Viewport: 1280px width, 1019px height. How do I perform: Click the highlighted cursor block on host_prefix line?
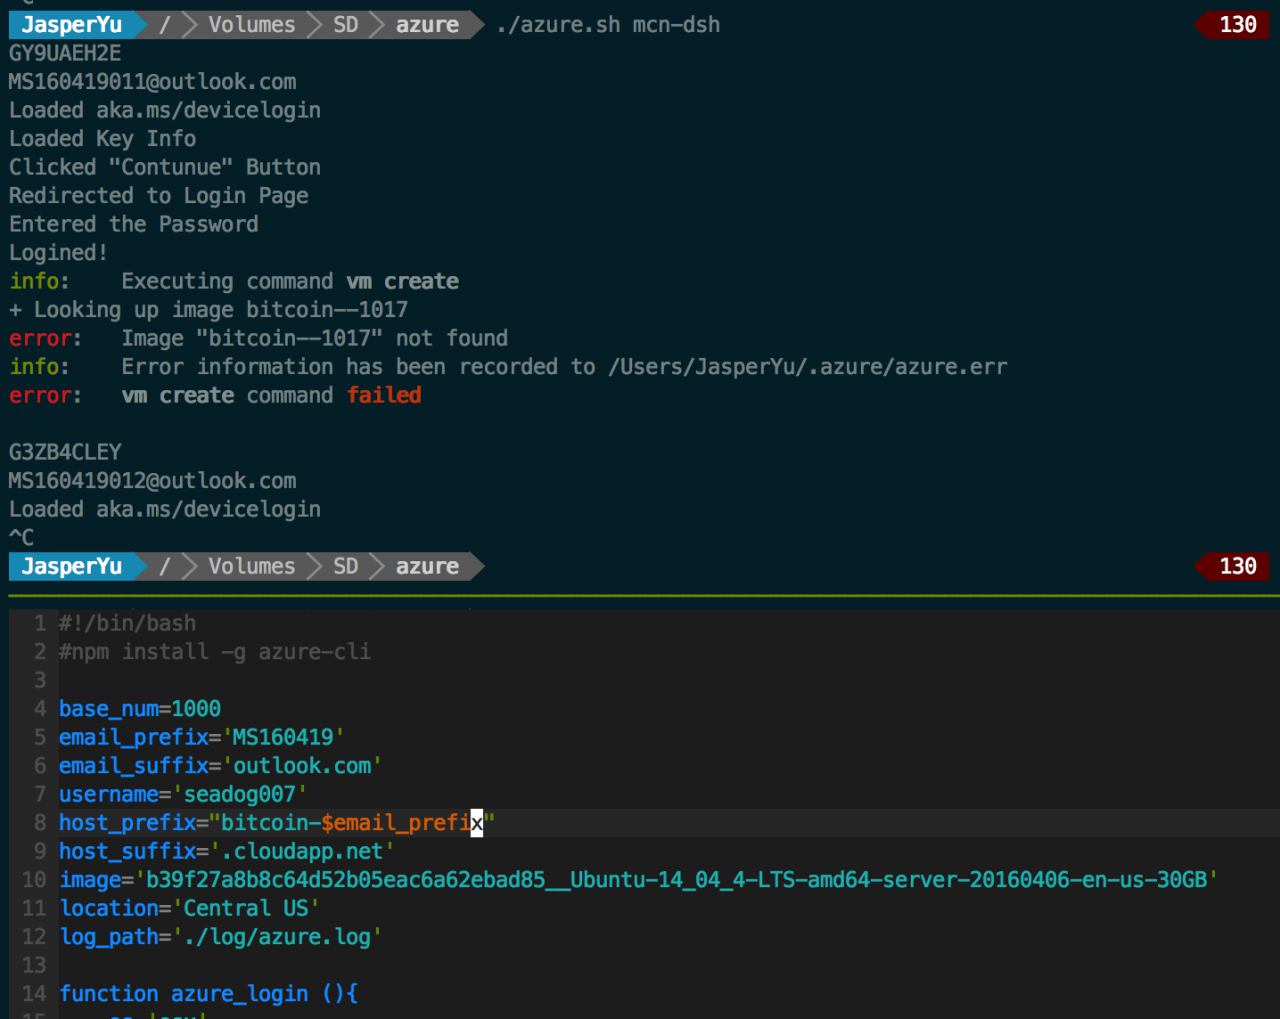(477, 823)
